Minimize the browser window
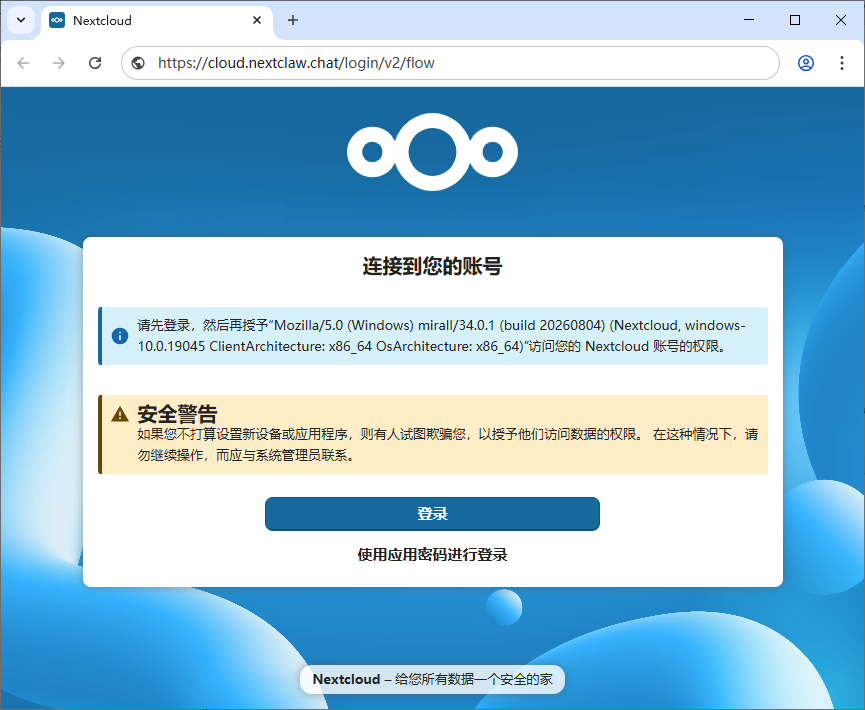The image size is (865, 710). coord(749,20)
